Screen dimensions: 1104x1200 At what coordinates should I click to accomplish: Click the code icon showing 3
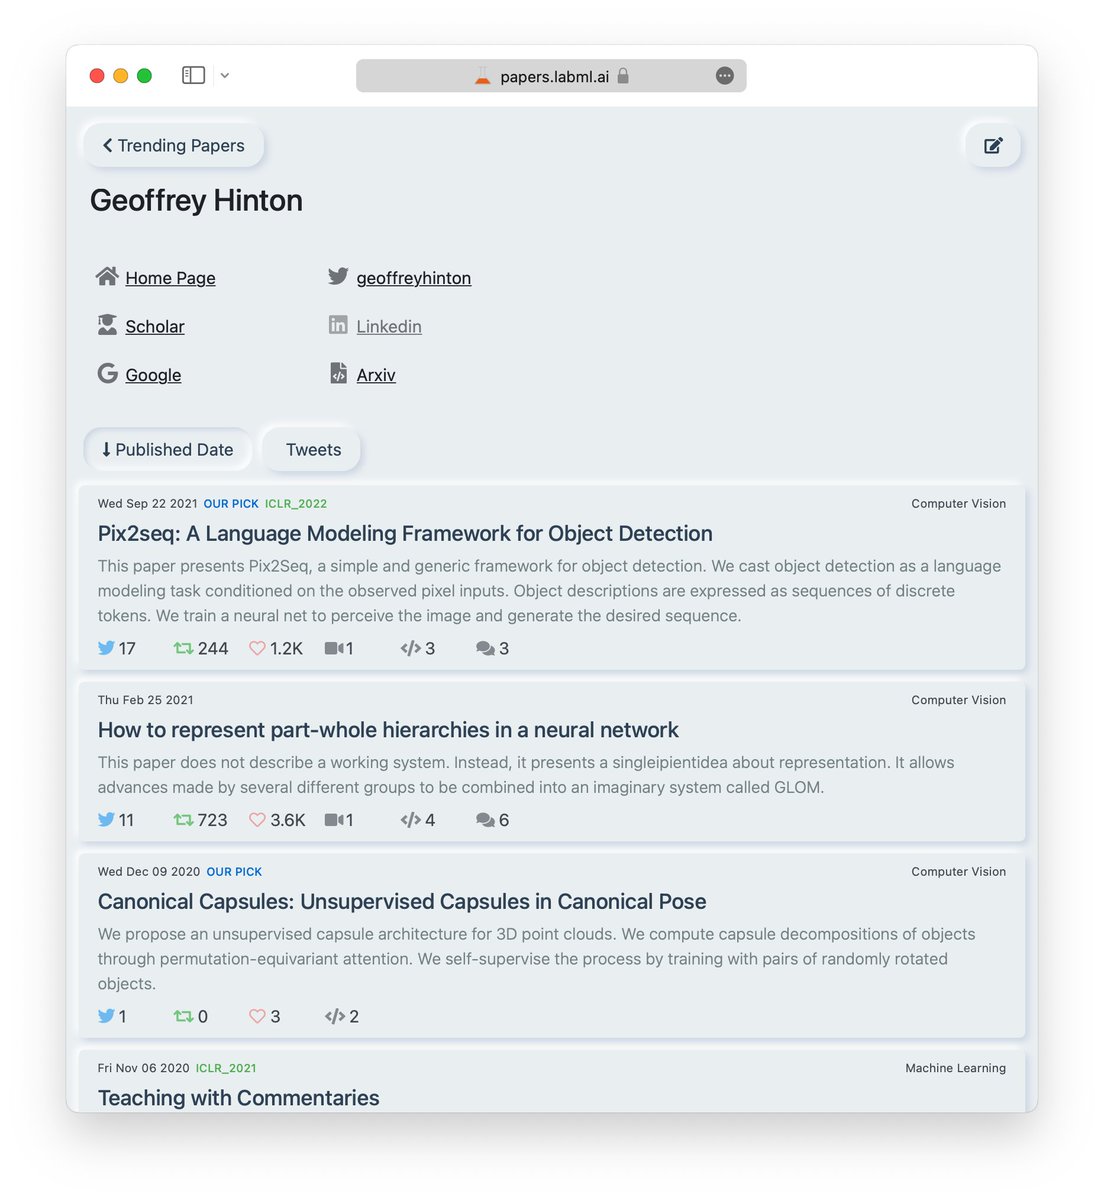(x=410, y=648)
